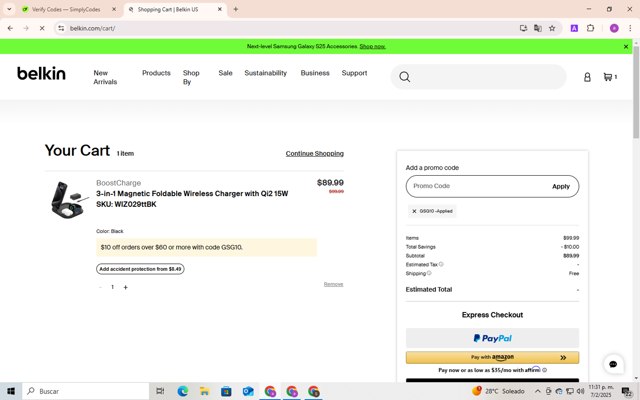Open the search magnifier icon
This screenshot has height=400, width=640.
click(x=404, y=77)
